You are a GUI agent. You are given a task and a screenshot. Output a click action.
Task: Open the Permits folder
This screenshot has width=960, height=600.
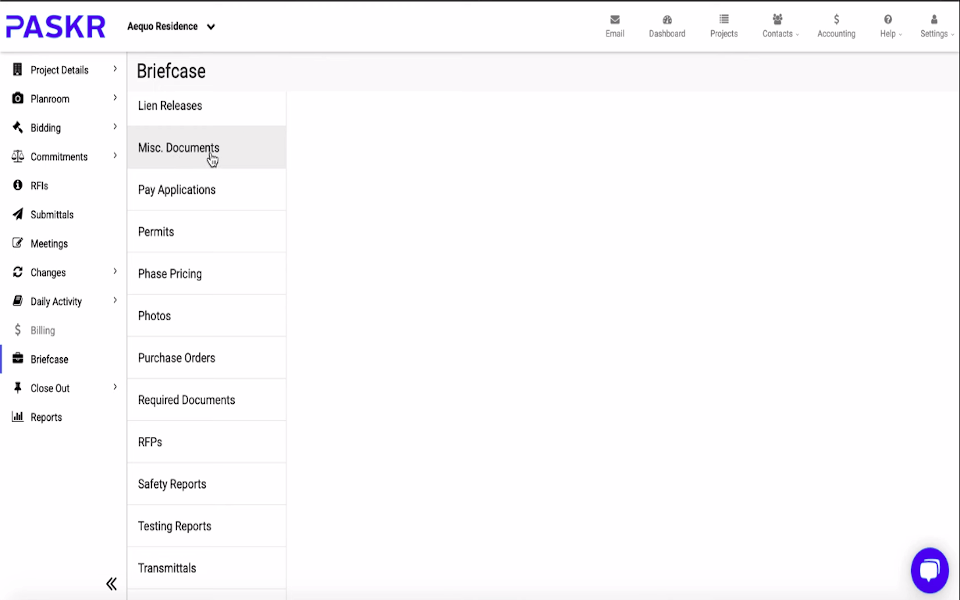point(206,231)
